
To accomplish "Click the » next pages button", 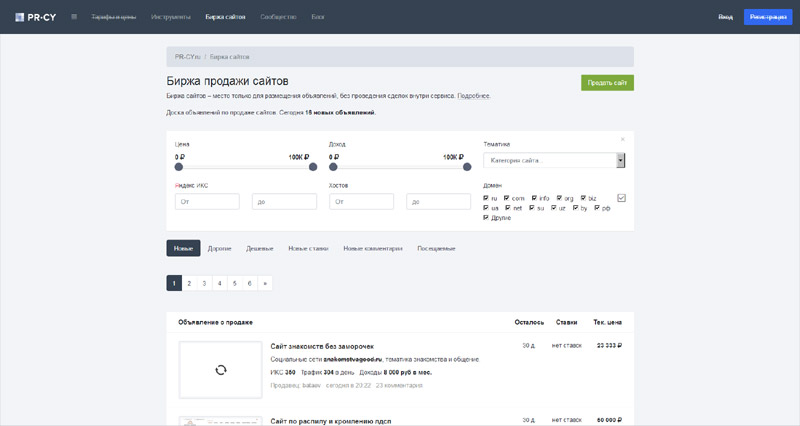I will pyautogui.click(x=265, y=283).
